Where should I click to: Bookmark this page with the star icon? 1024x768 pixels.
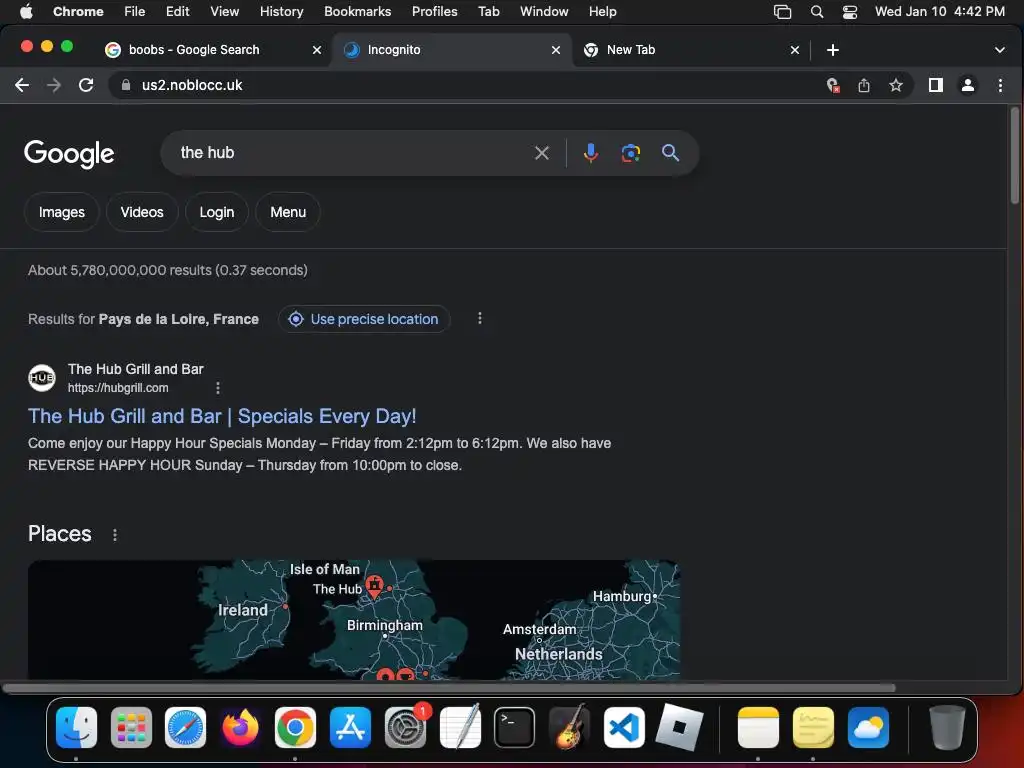896,85
